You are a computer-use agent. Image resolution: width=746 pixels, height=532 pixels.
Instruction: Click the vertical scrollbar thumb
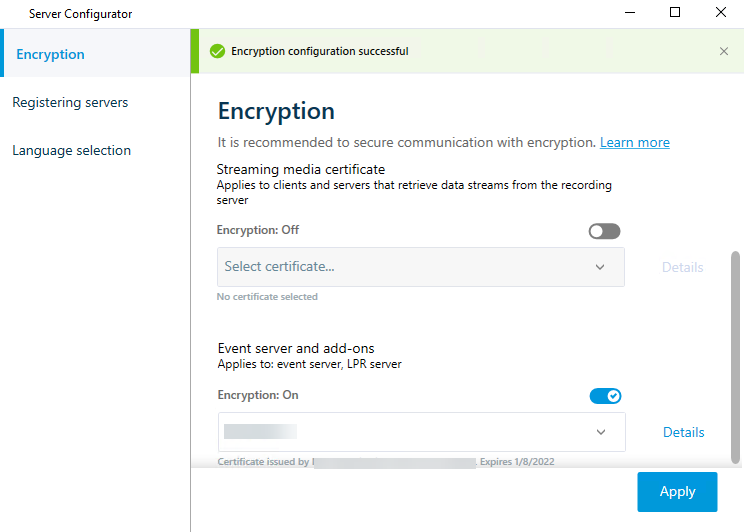click(x=737, y=355)
